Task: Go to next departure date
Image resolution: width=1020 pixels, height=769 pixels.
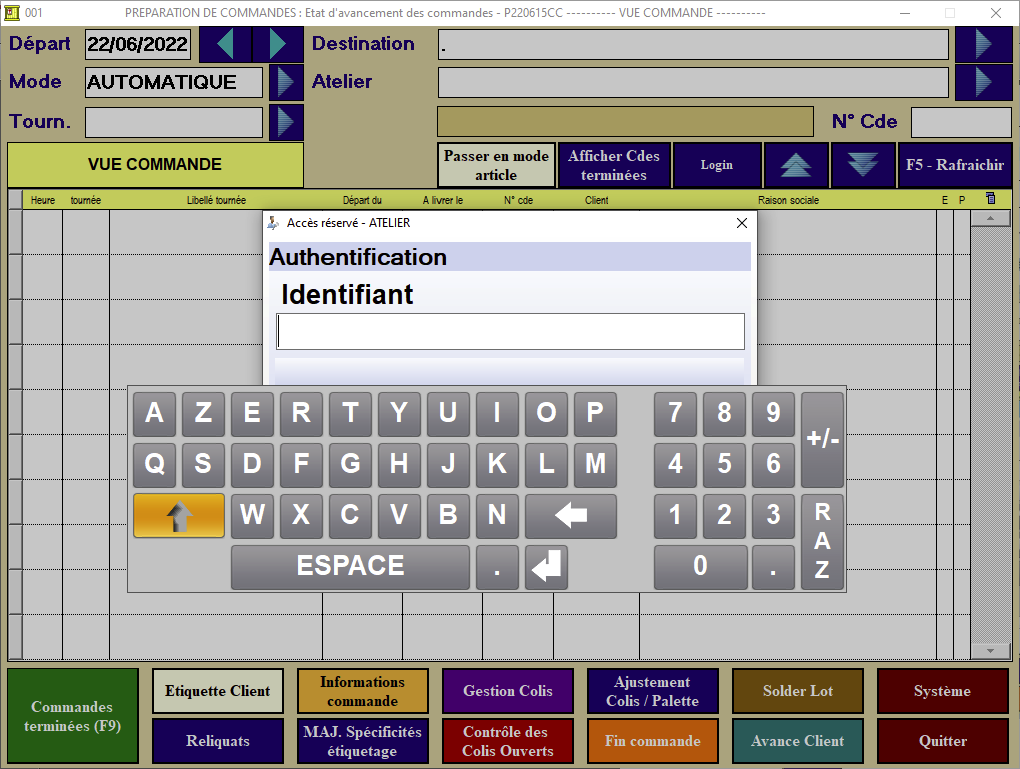Action: 277,44
